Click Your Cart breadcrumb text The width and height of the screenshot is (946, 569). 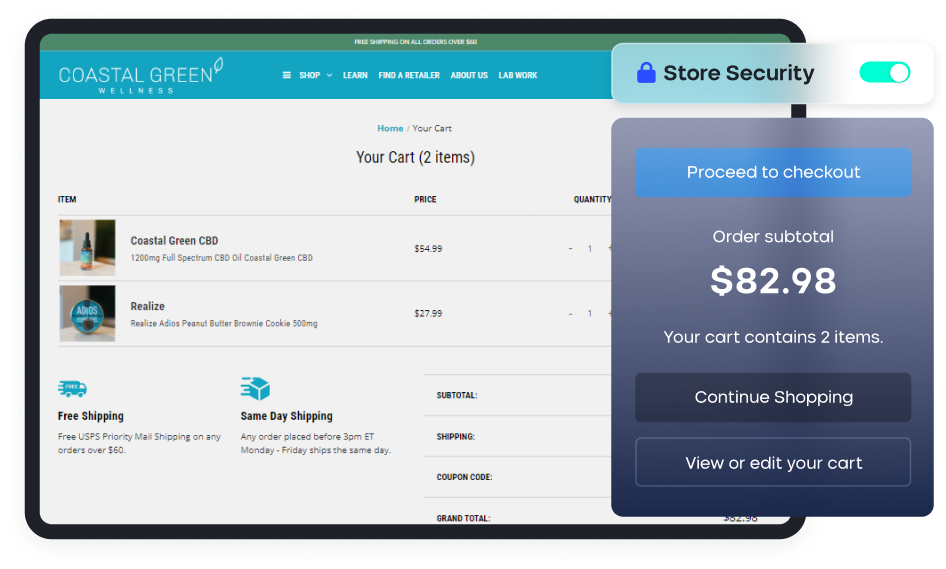(x=432, y=129)
